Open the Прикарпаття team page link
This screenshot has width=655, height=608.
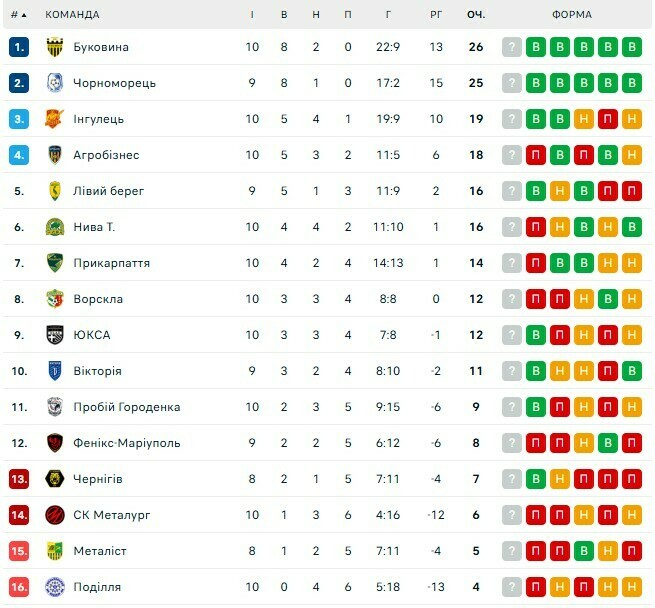[x=112, y=263]
